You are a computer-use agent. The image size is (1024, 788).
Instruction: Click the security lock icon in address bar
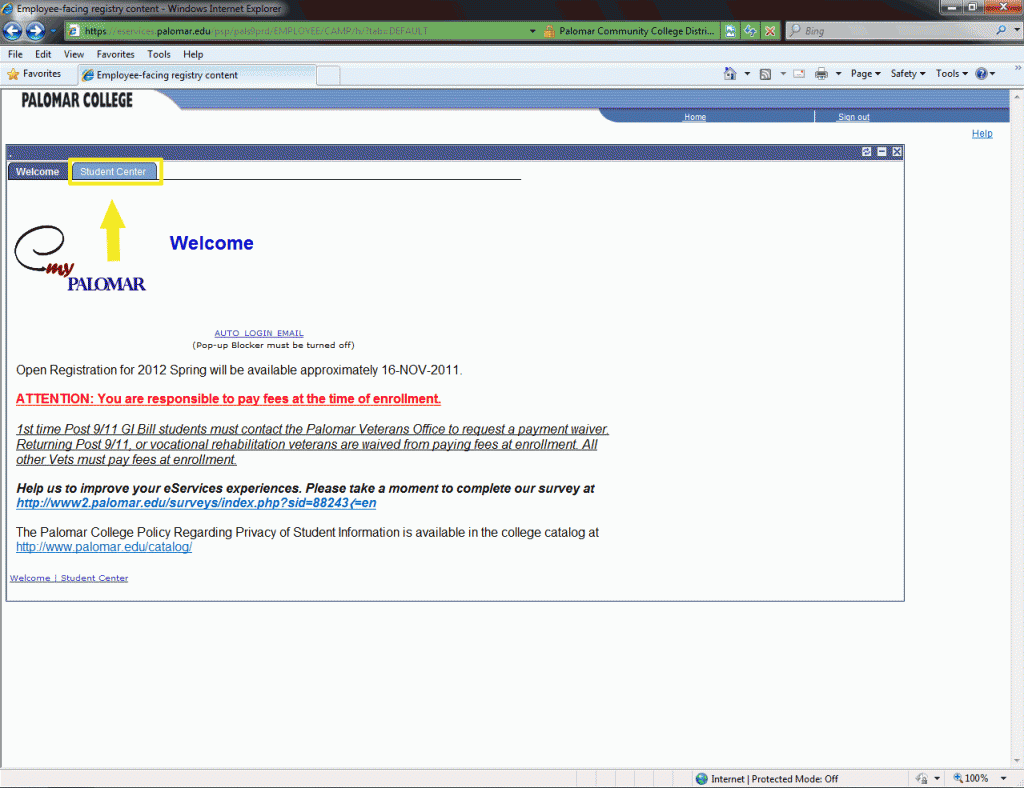[x=549, y=31]
